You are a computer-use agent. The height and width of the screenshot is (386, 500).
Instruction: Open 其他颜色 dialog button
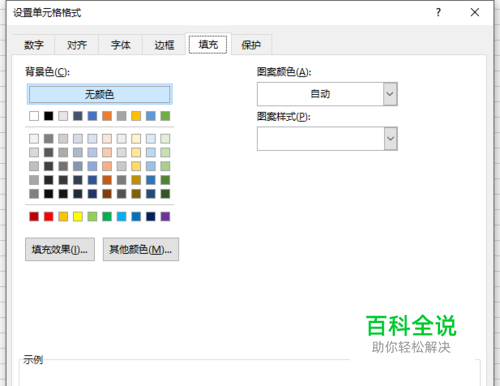(141, 249)
